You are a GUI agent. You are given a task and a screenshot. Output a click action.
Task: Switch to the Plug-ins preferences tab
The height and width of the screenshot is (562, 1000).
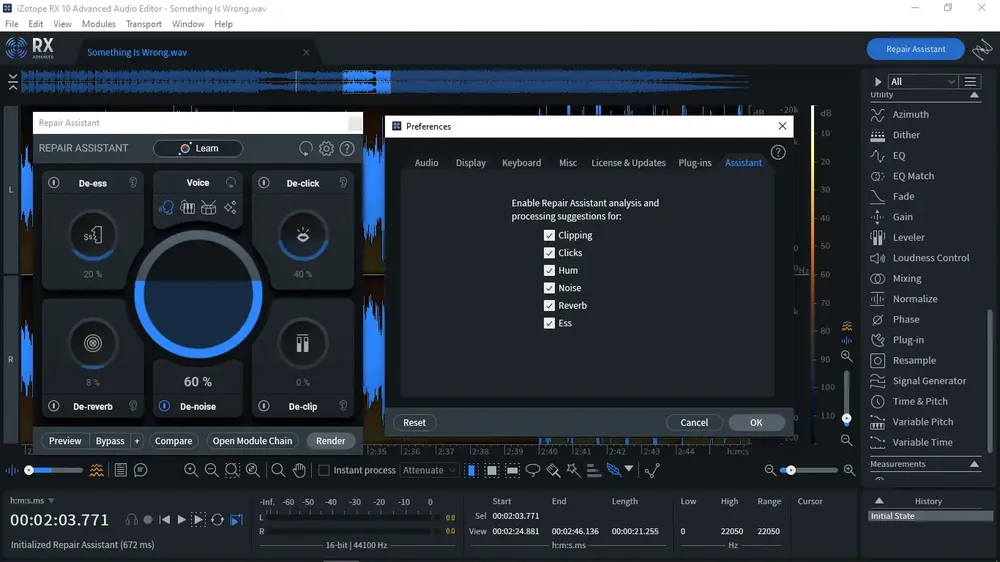coord(695,163)
